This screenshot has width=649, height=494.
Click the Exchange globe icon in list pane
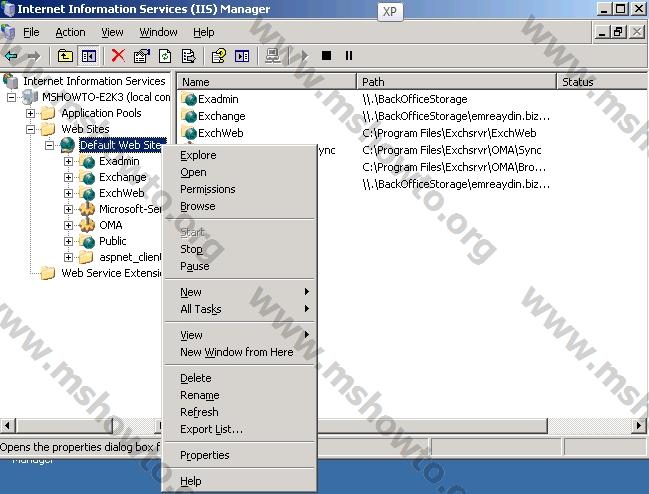(189, 116)
